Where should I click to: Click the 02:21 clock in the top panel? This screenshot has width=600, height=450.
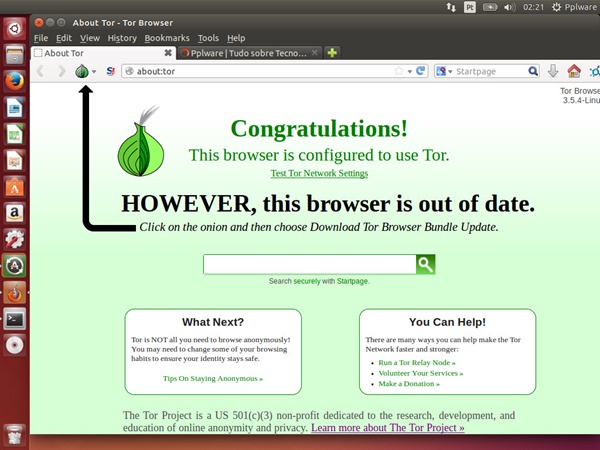click(x=533, y=7)
